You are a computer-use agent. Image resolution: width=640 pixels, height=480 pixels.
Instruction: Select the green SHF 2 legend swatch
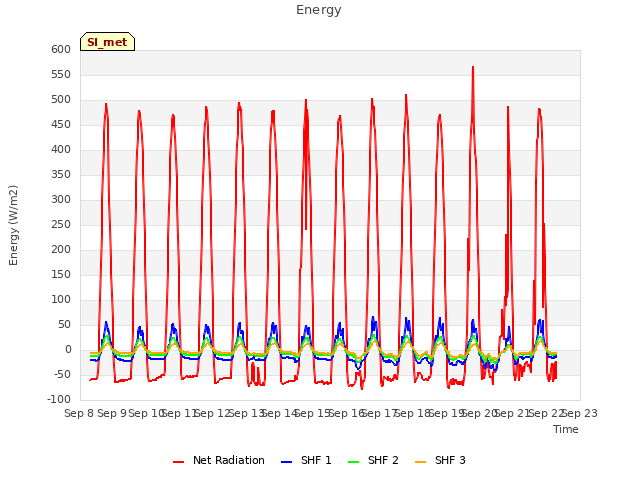click(x=353, y=462)
